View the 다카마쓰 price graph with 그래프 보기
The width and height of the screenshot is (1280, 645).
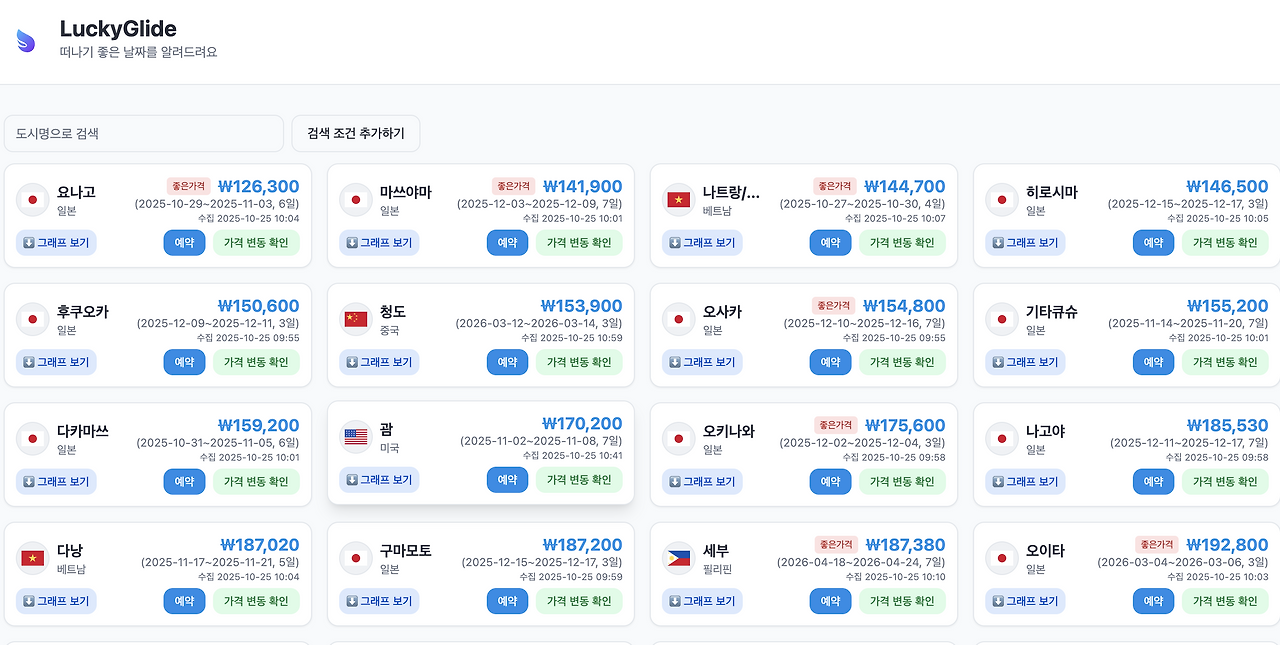coord(55,481)
